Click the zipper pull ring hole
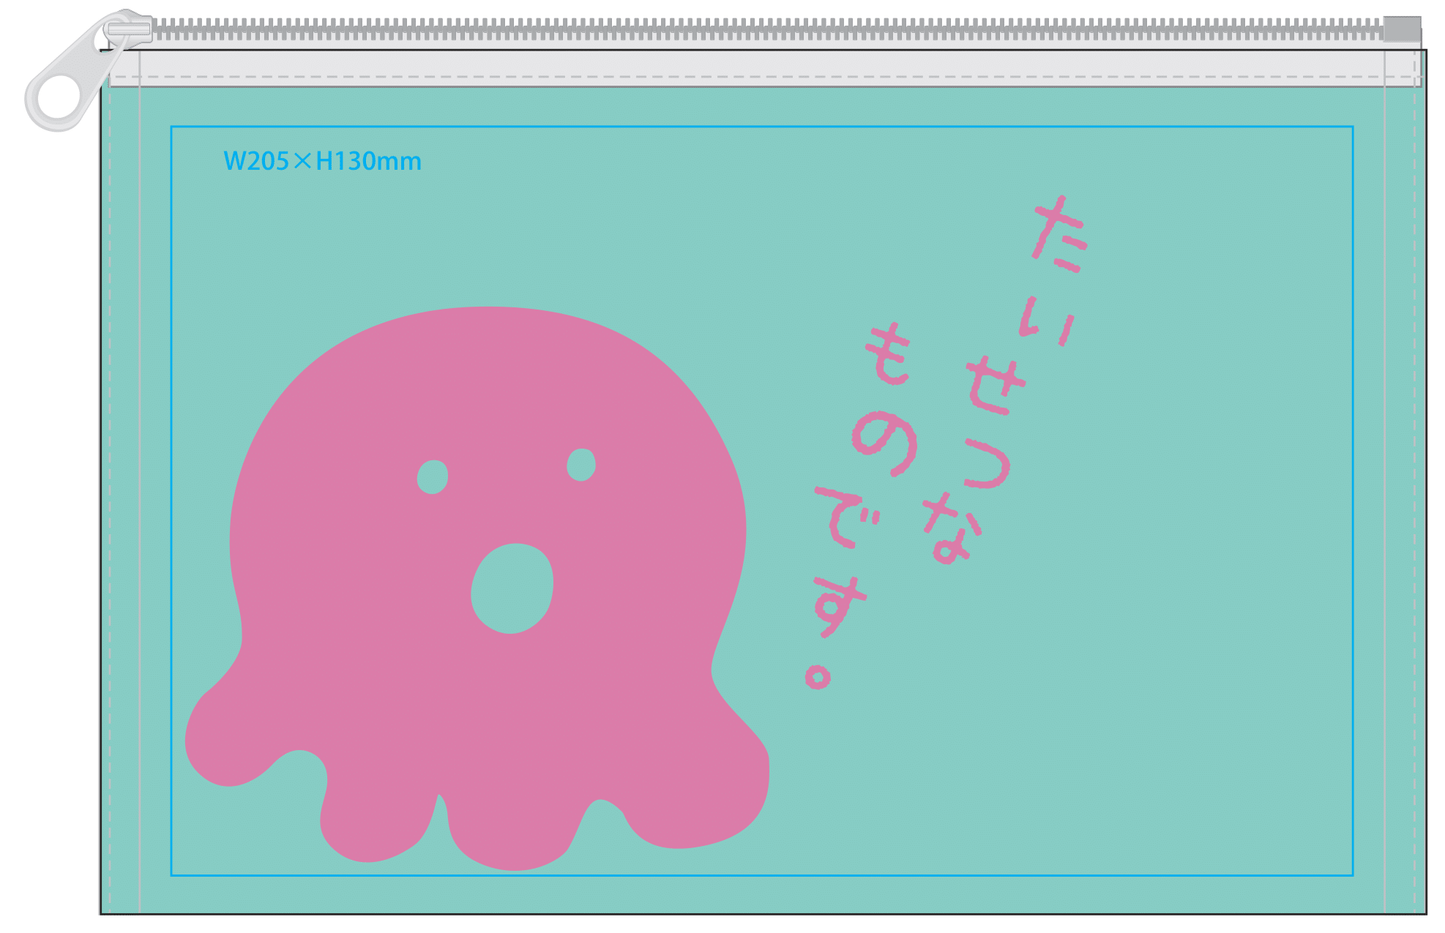The height and width of the screenshot is (933, 1445). point(58,99)
